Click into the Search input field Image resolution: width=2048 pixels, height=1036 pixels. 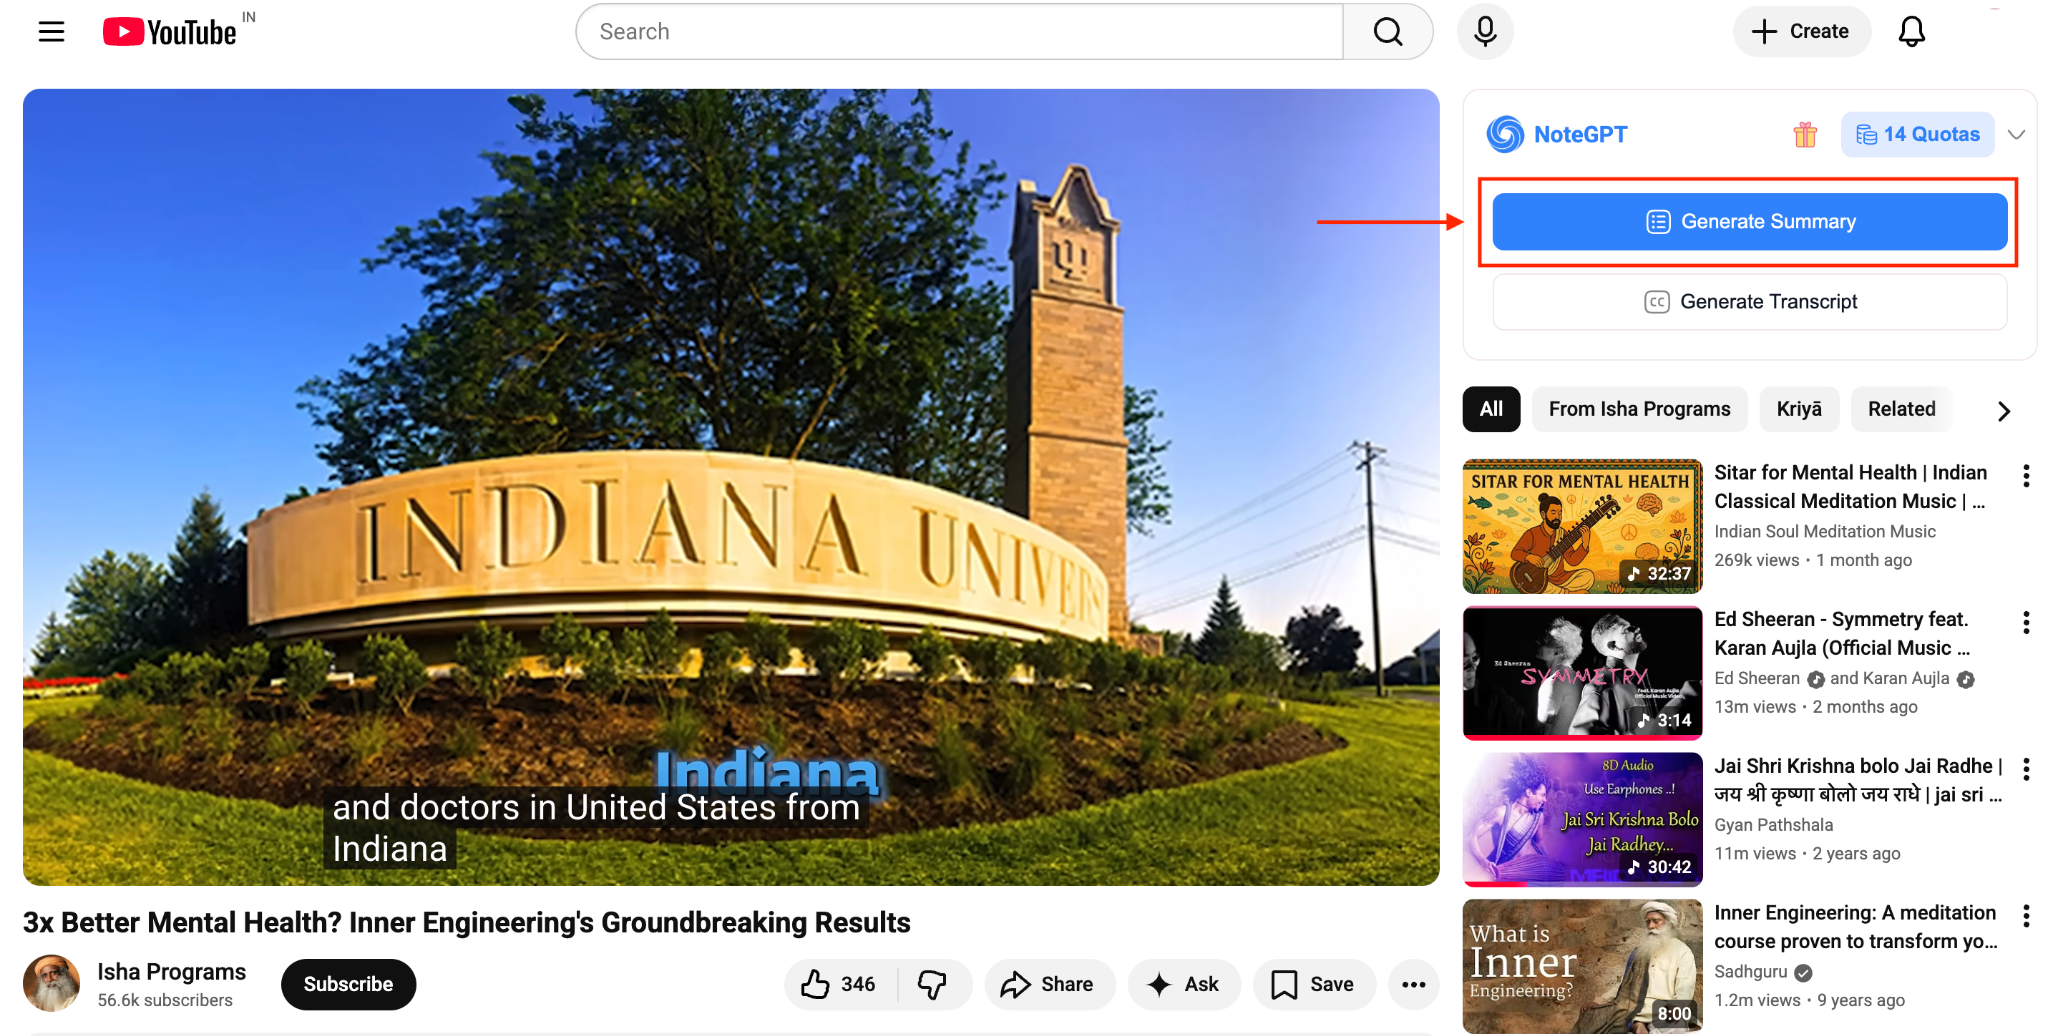(960, 32)
